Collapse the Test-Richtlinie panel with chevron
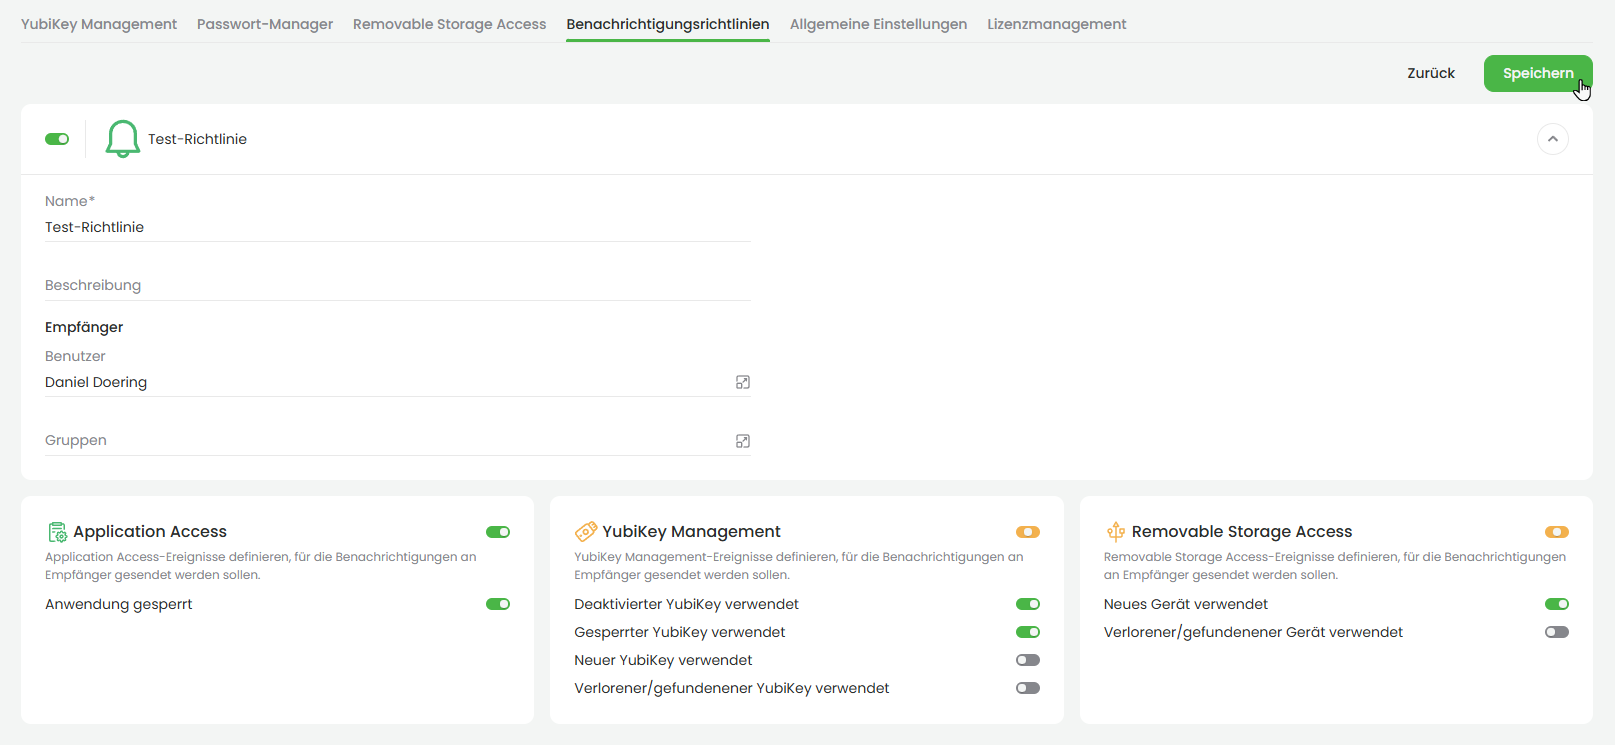Image resolution: width=1615 pixels, height=745 pixels. [x=1552, y=139]
